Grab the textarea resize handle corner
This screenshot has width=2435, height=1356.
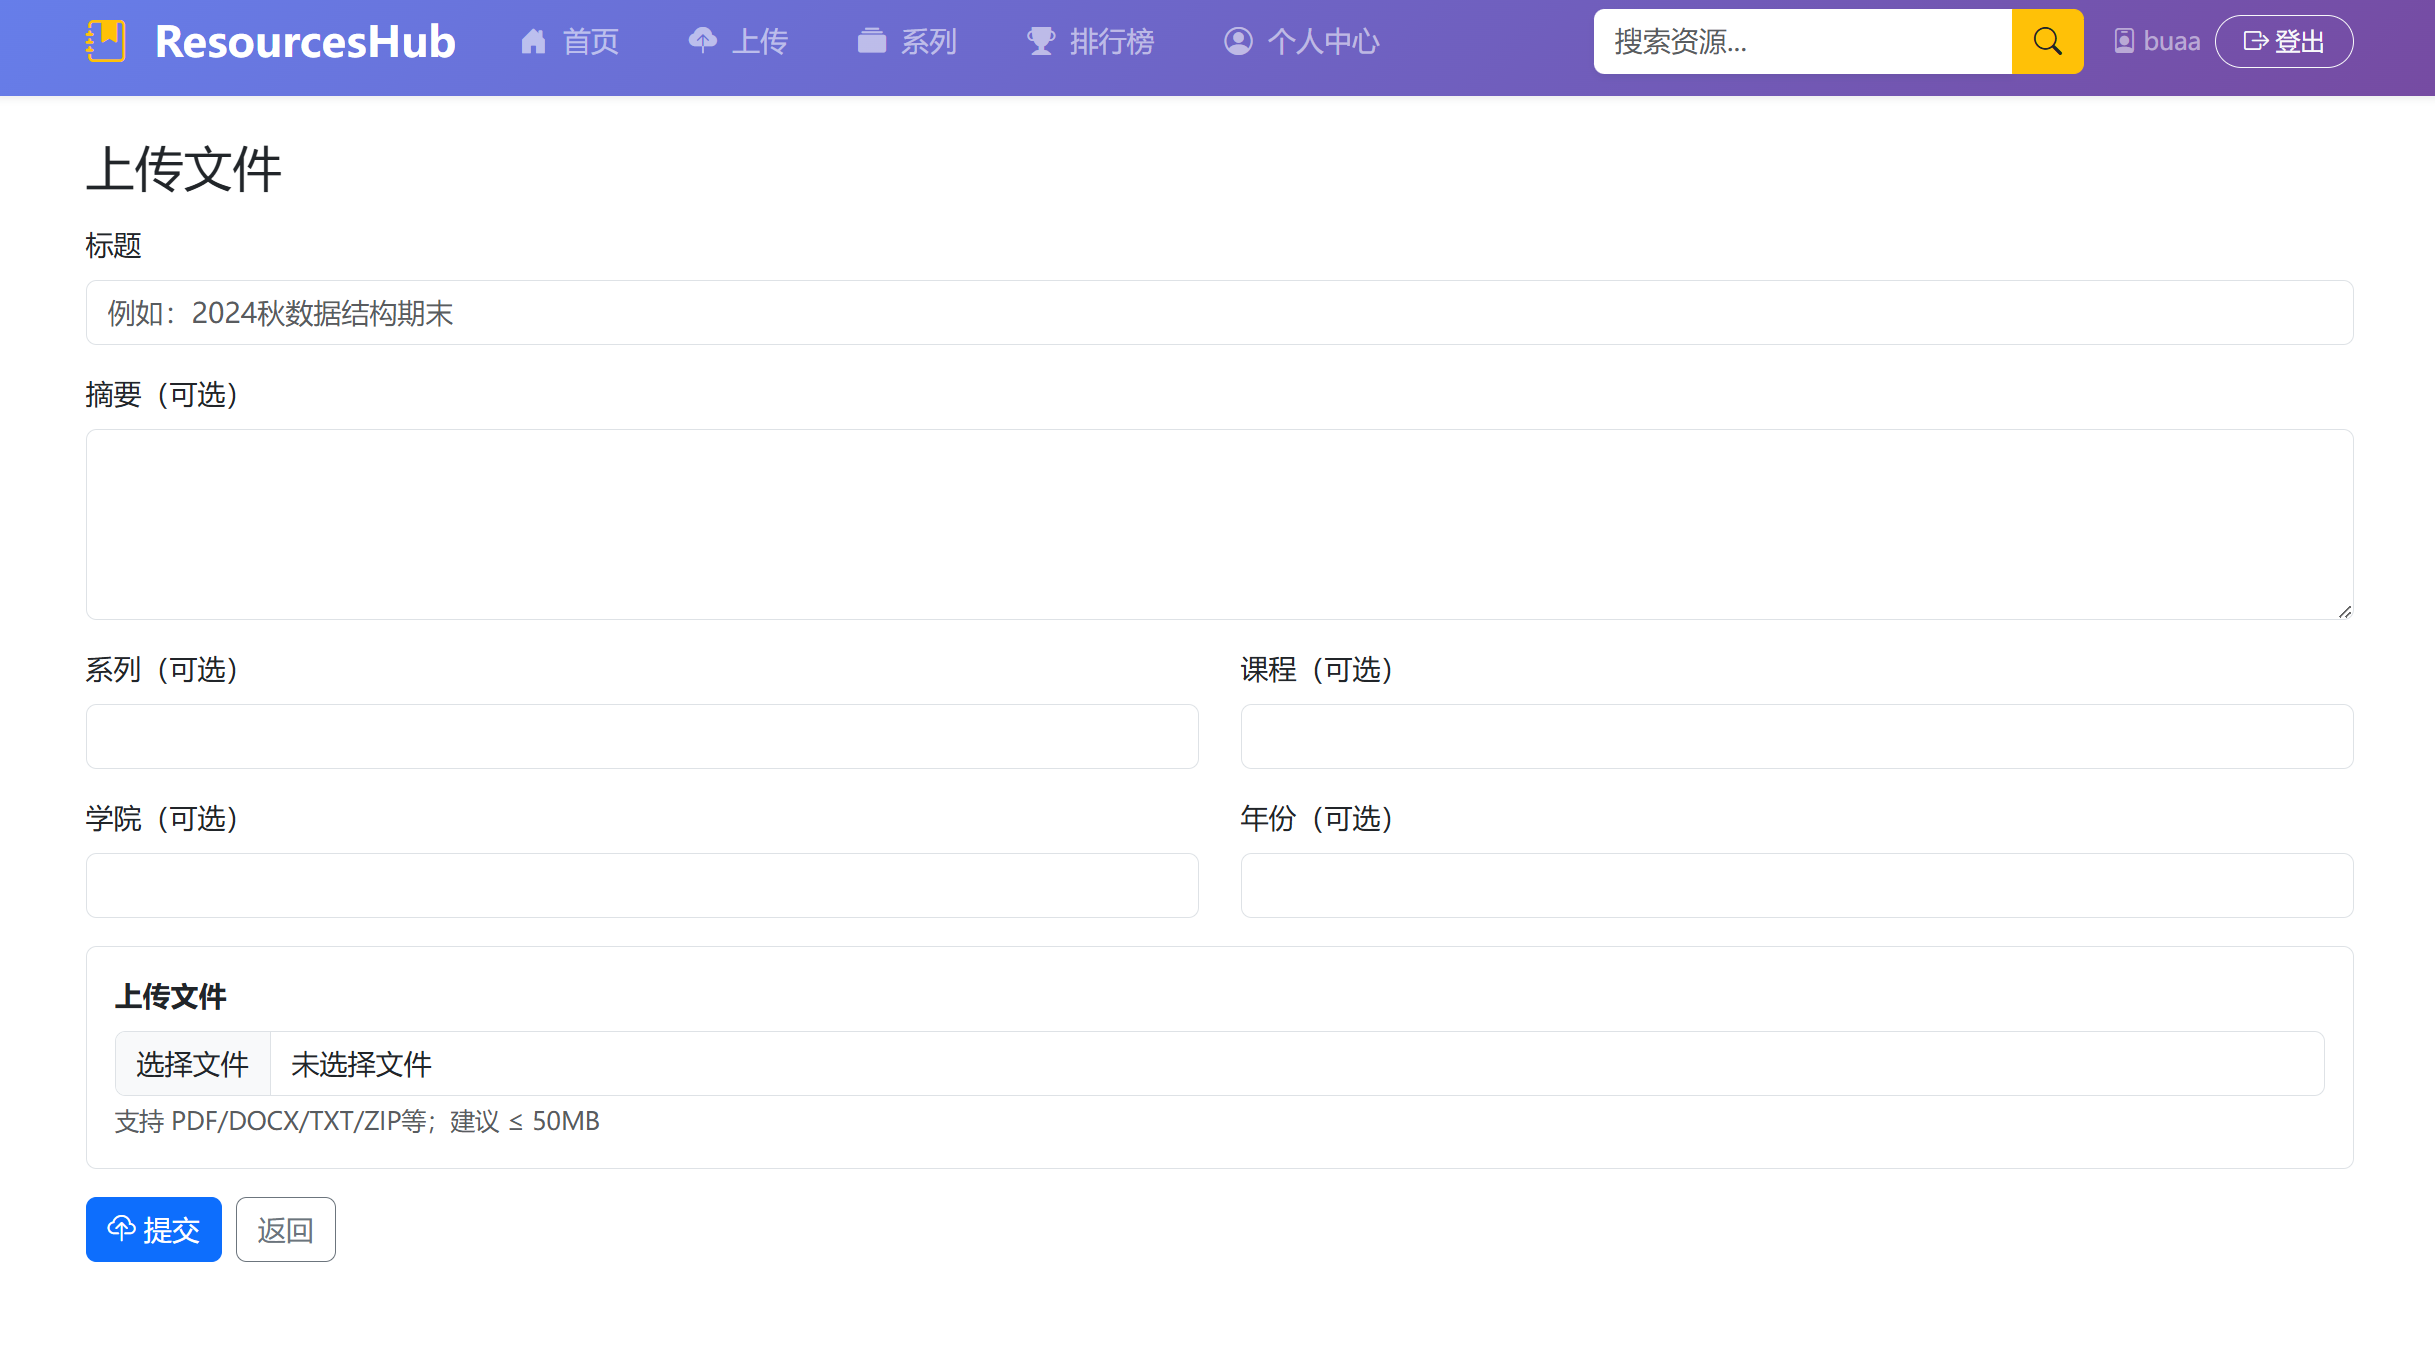point(2344,611)
